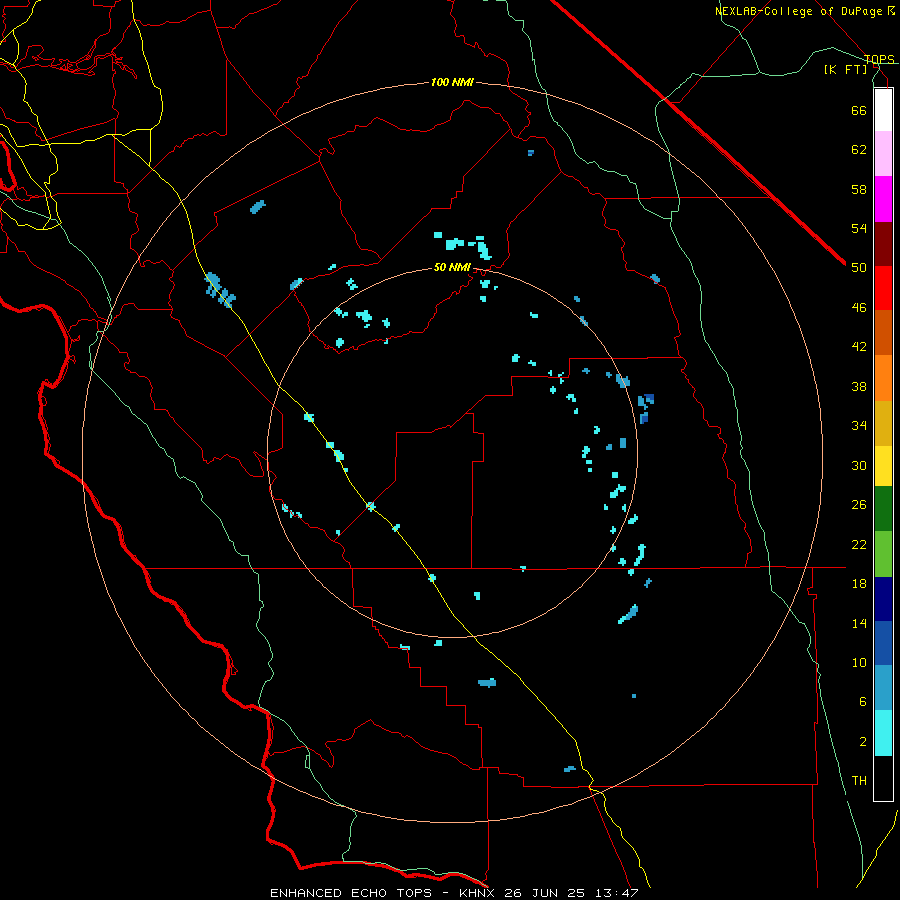Select the bright orange segment of the tops scale
Image resolution: width=900 pixels, height=900 pixels.
883,378
